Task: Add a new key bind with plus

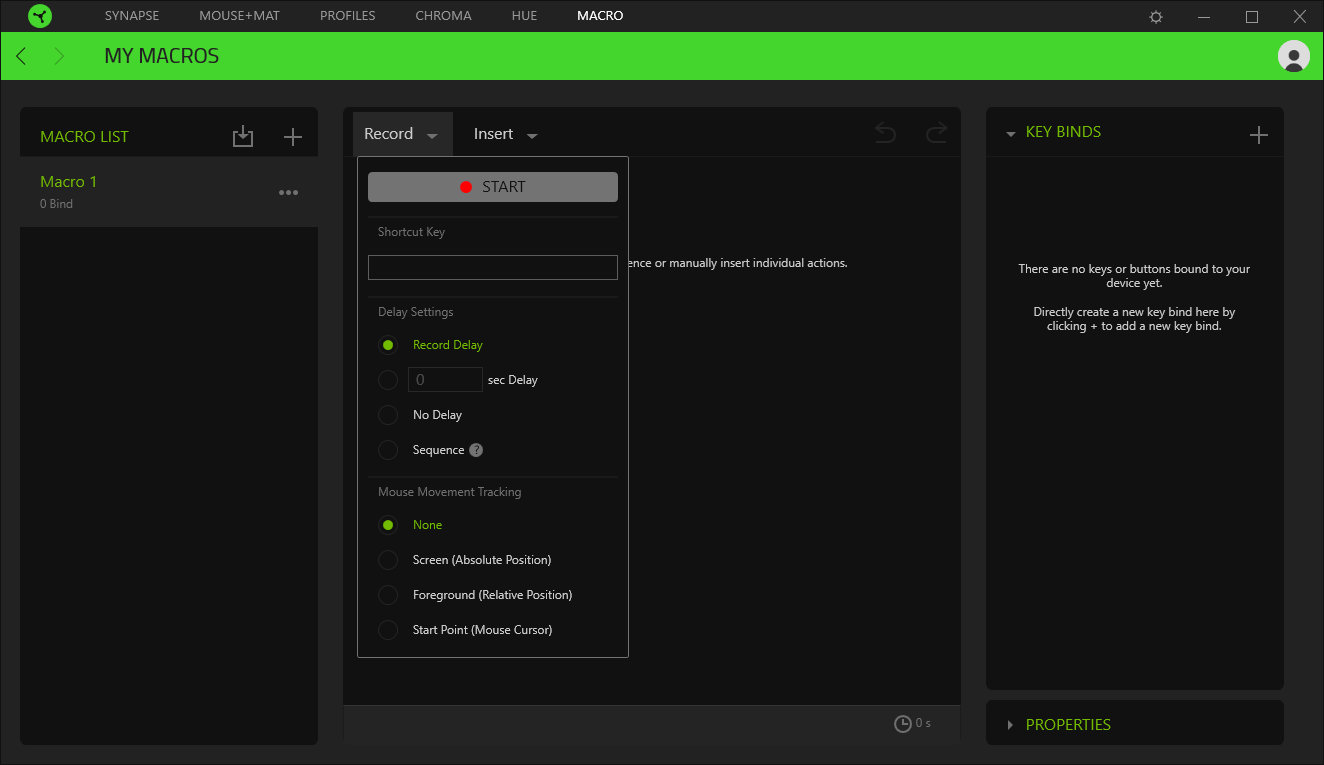Action: [x=1259, y=135]
